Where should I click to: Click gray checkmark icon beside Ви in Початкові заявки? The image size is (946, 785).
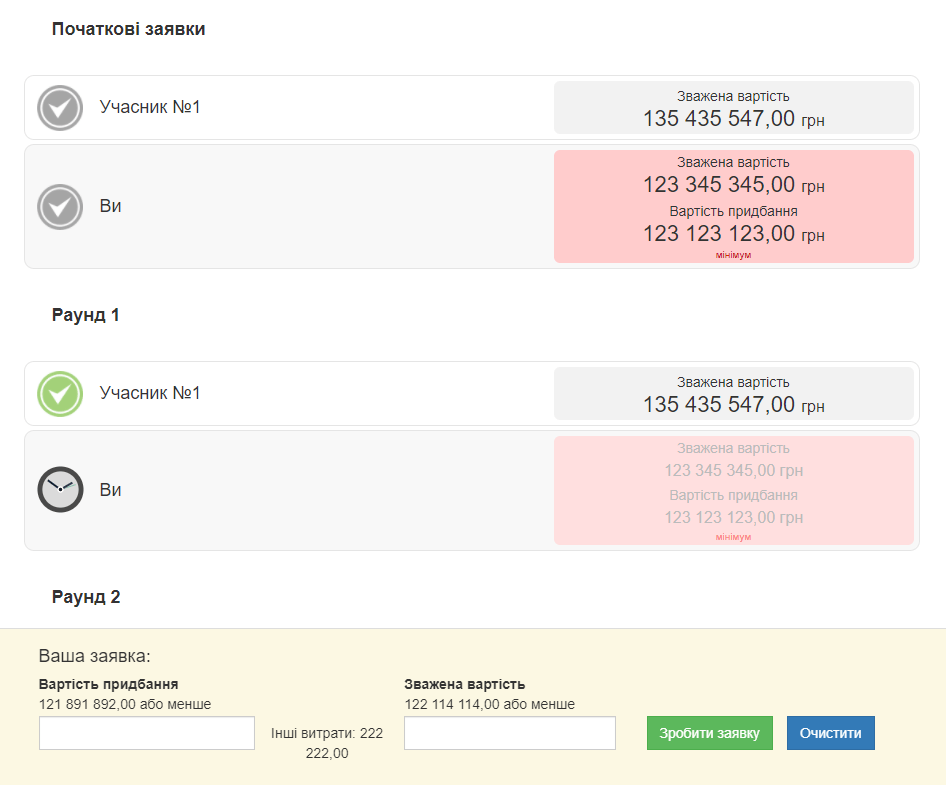(x=60, y=207)
